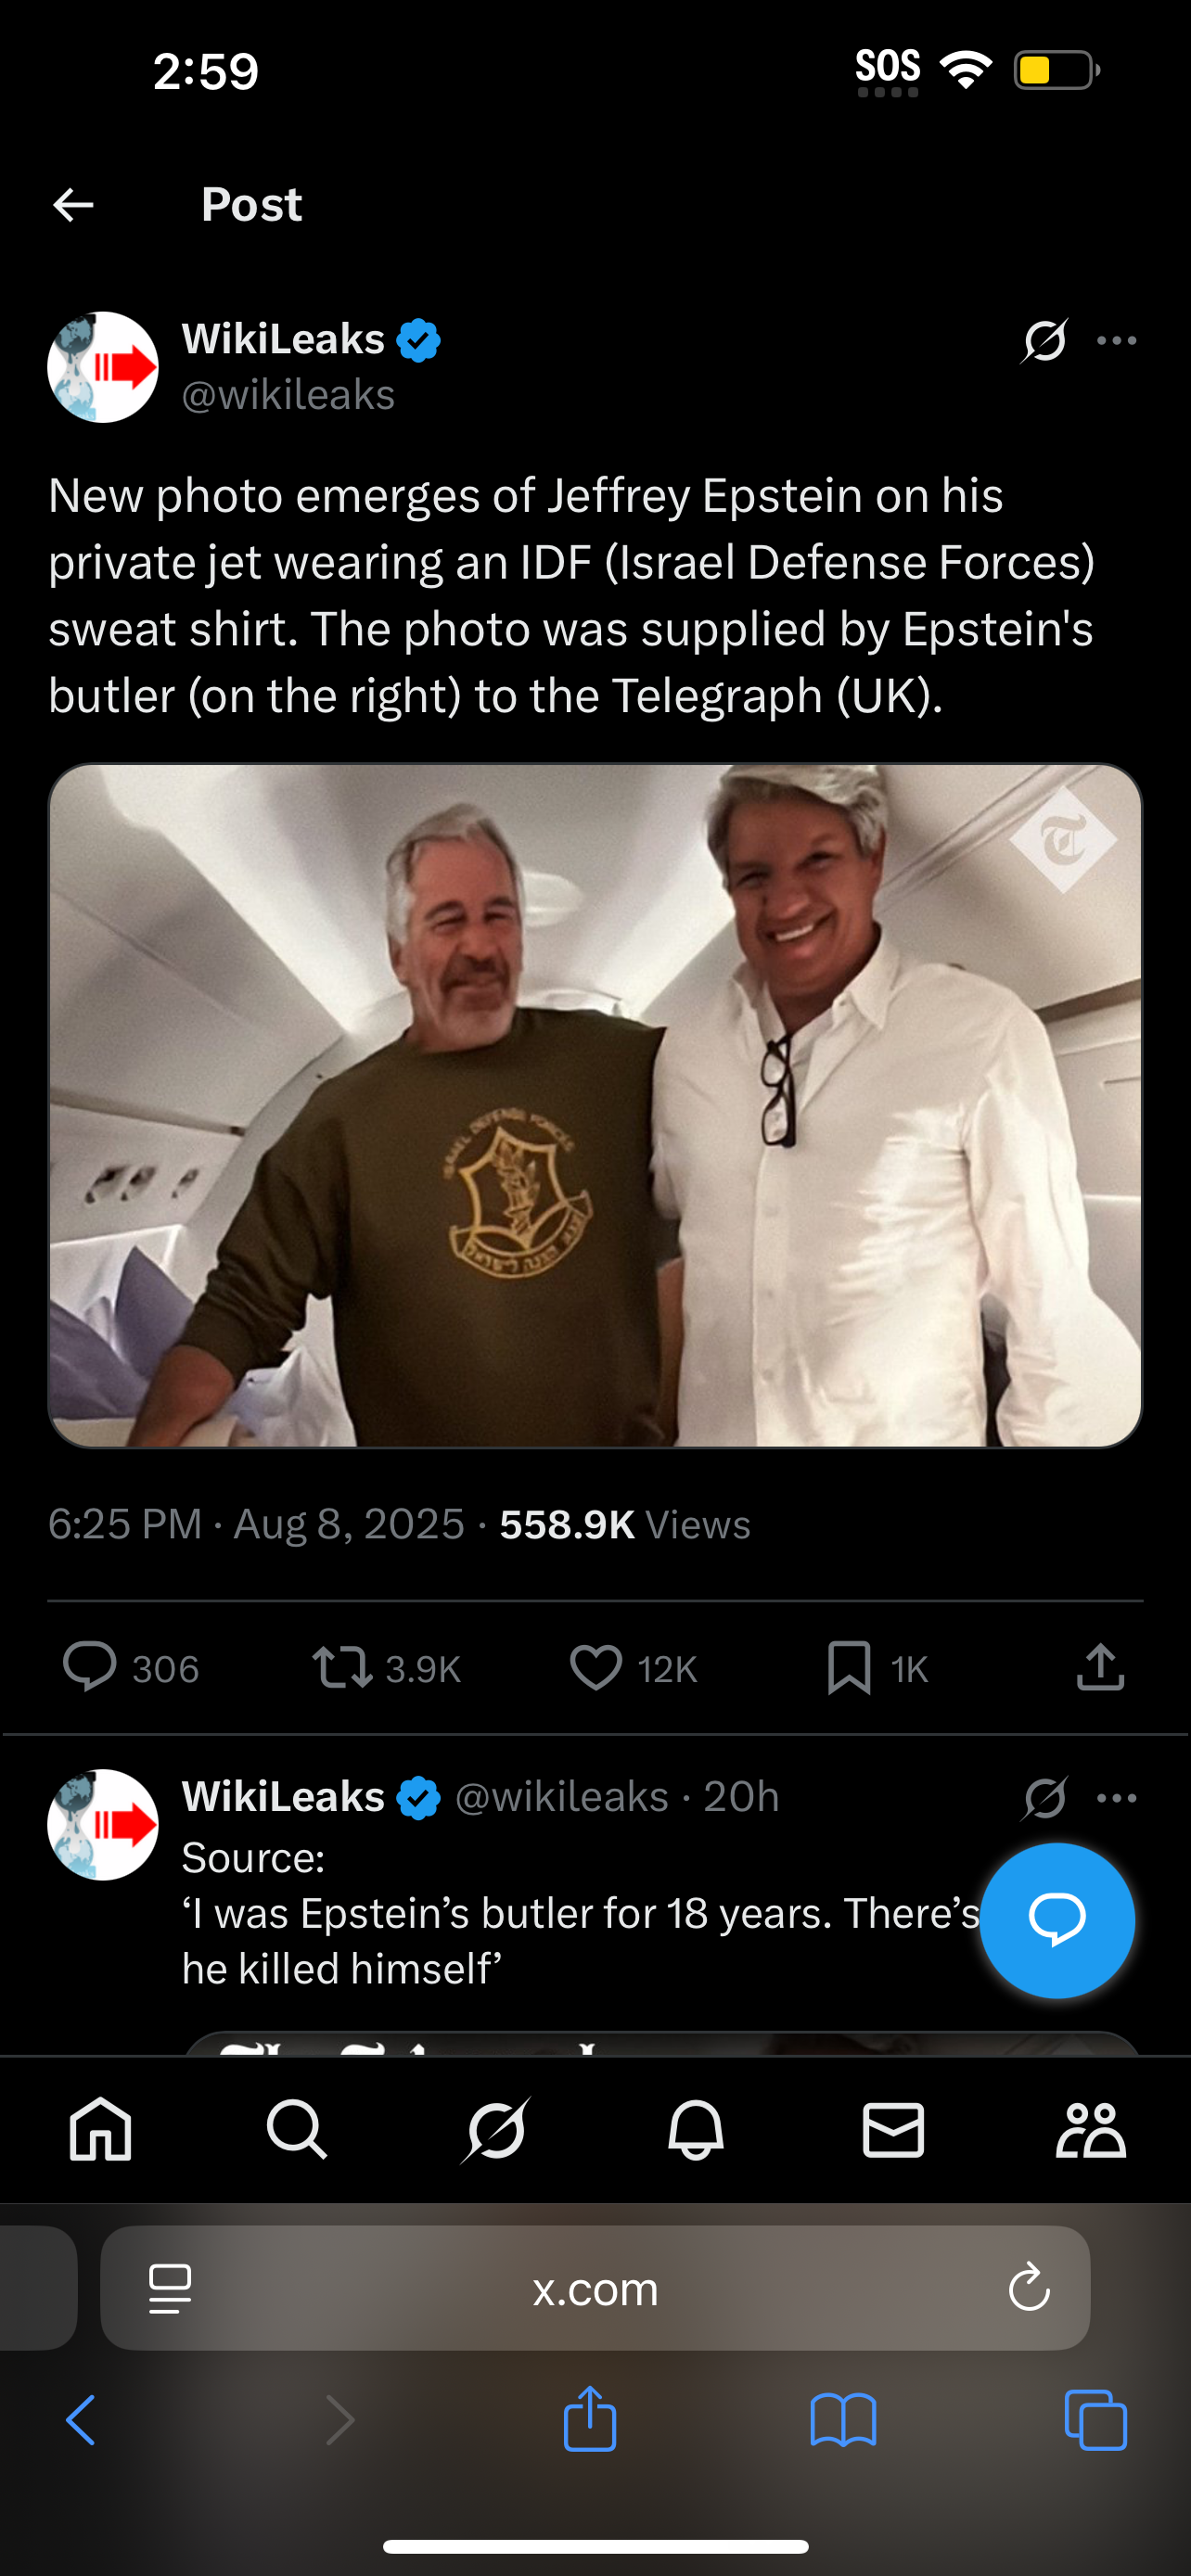
Task: Bookmark the post with 1K bookmarks
Action: pyautogui.click(x=849, y=1667)
